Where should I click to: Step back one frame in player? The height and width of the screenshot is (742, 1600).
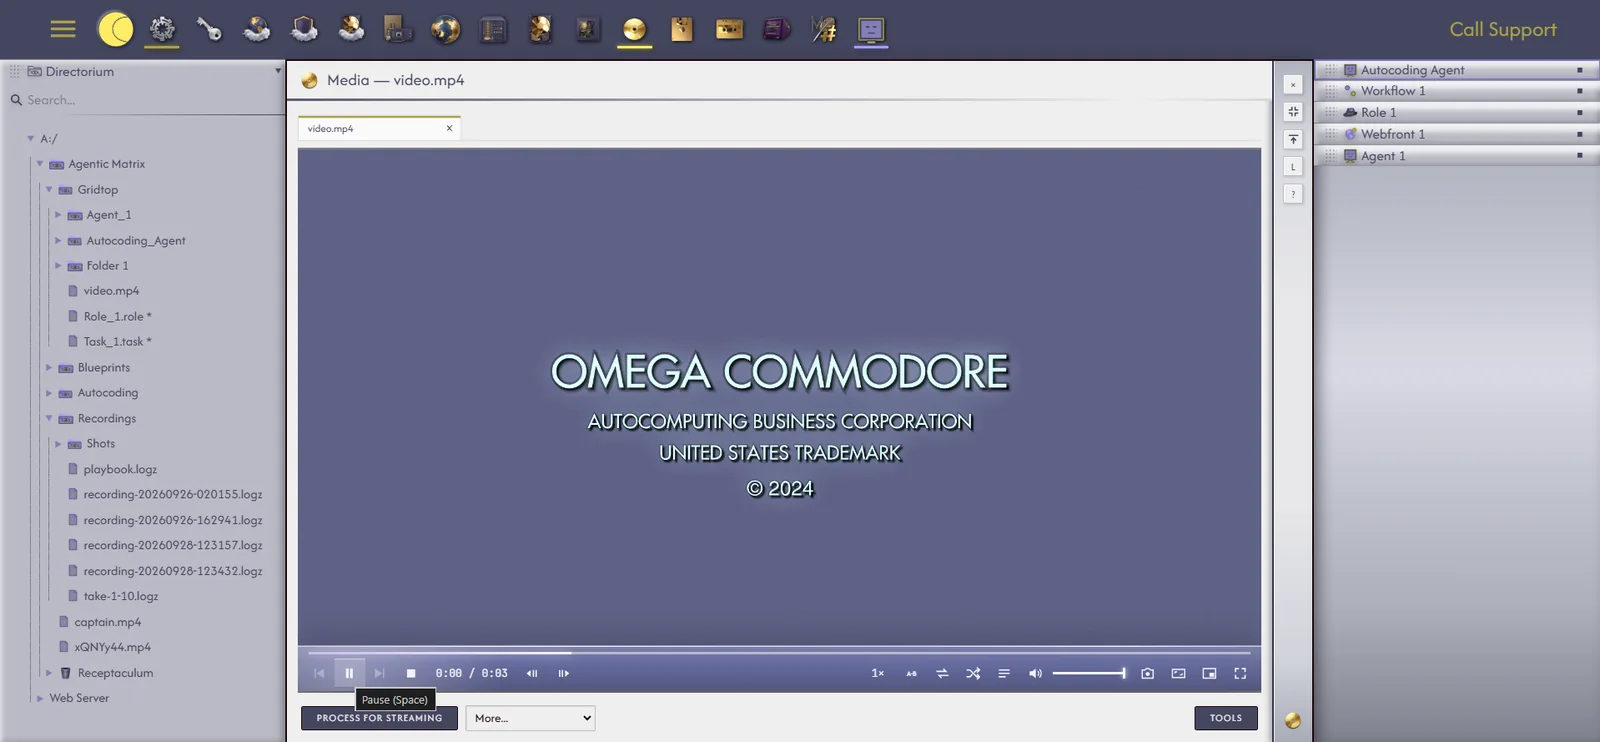tap(532, 674)
